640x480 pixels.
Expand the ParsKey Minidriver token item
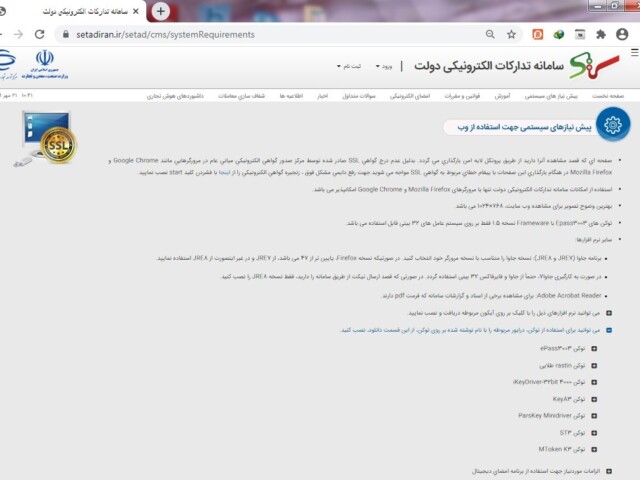coord(593,416)
